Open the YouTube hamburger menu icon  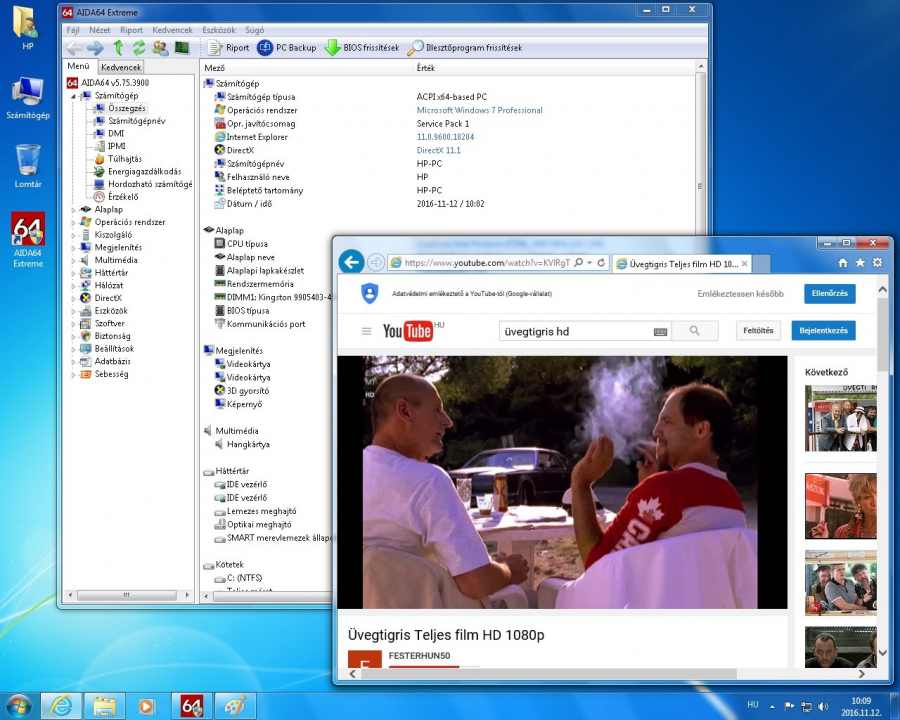pyautogui.click(x=366, y=331)
